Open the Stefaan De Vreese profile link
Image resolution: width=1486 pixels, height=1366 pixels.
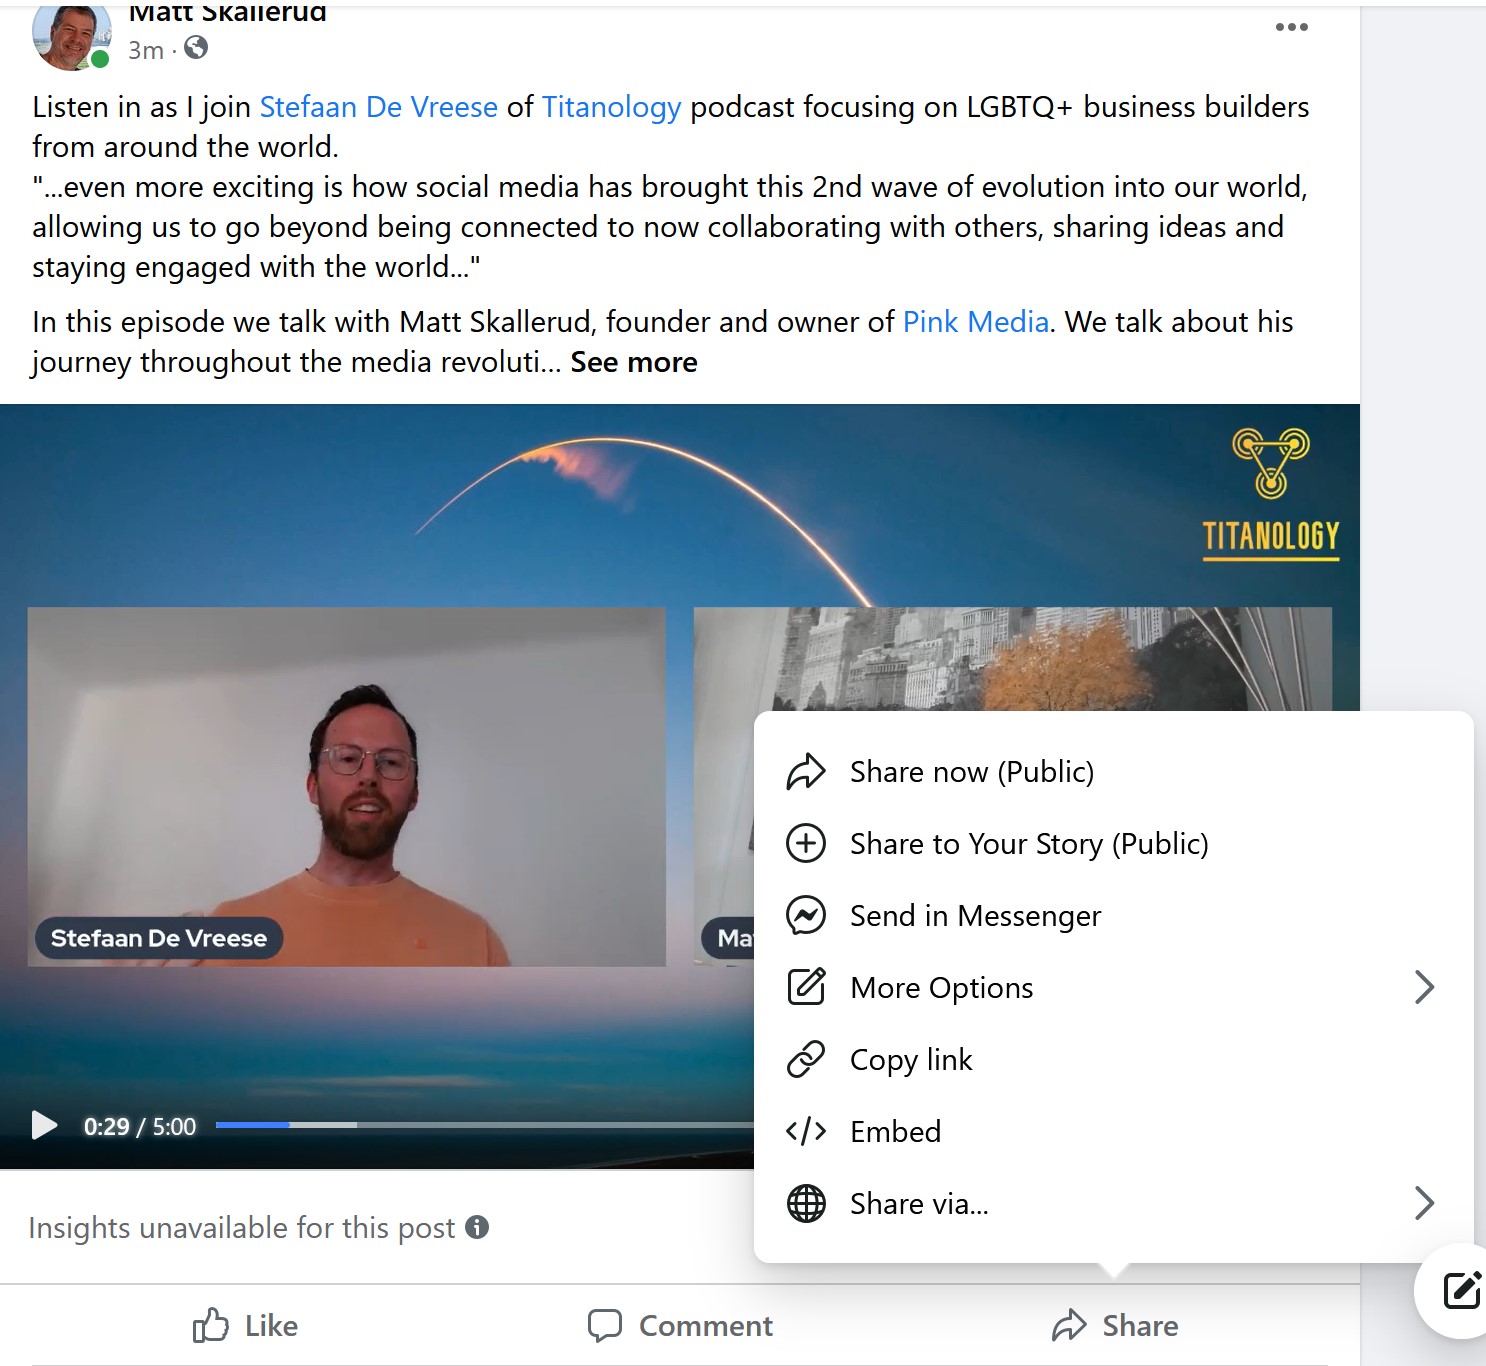tap(378, 107)
